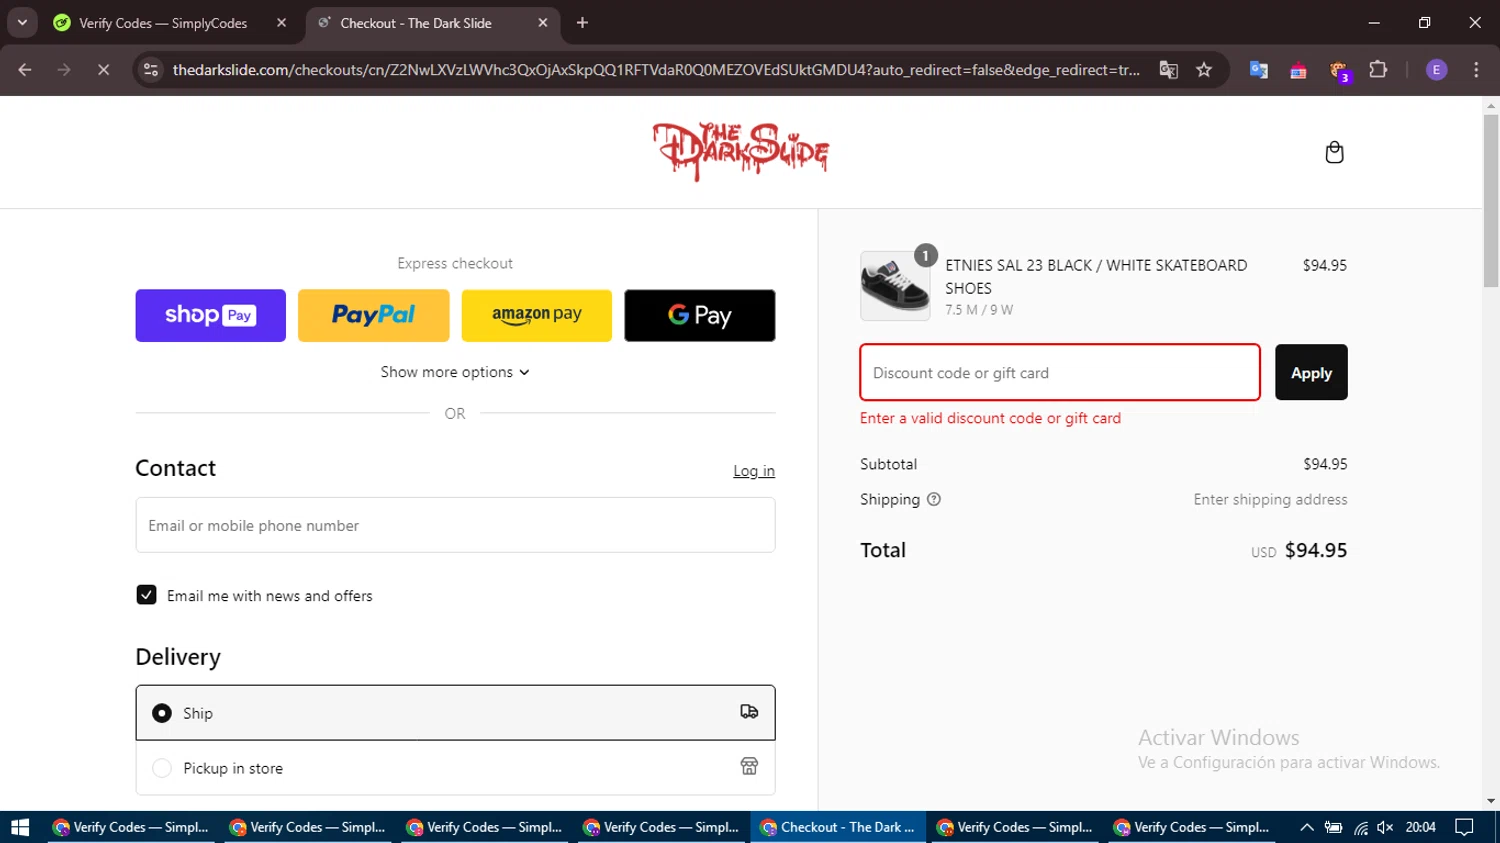Image resolution: width=1500 pixels, height=843 pixels.
Task: Go back to the previous page
Action: click(25, 70)
